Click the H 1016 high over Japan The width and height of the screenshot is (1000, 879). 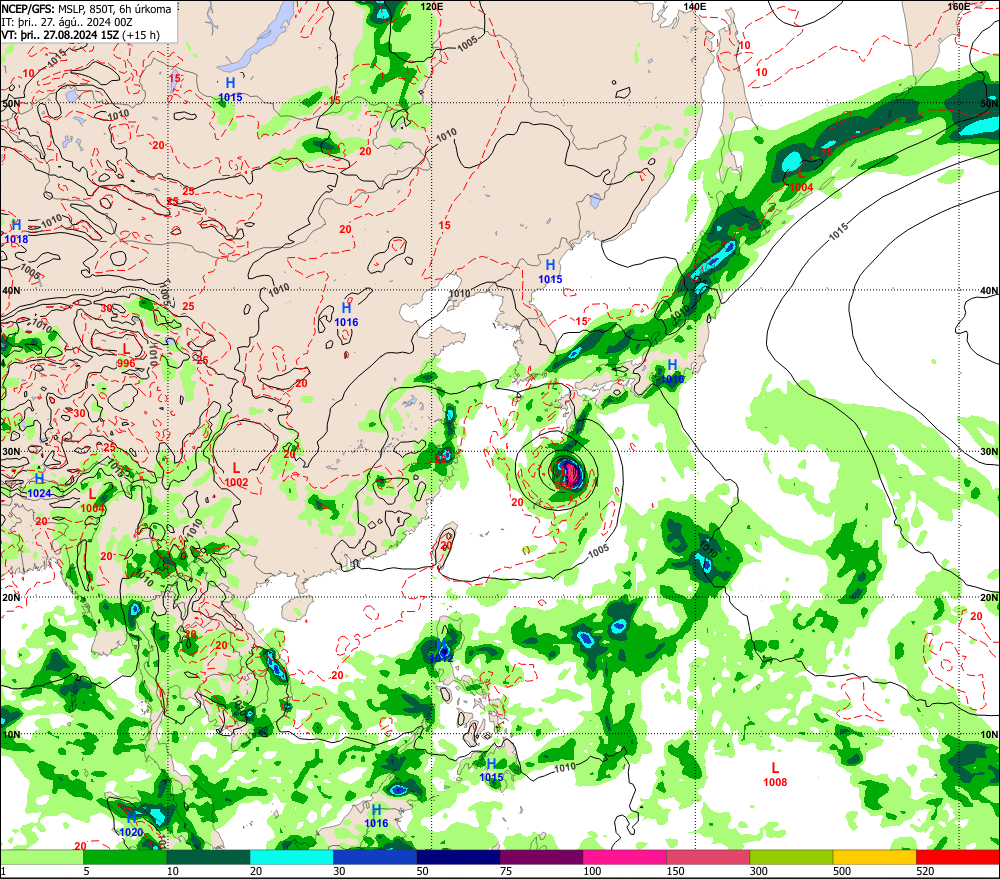(672, 371)
